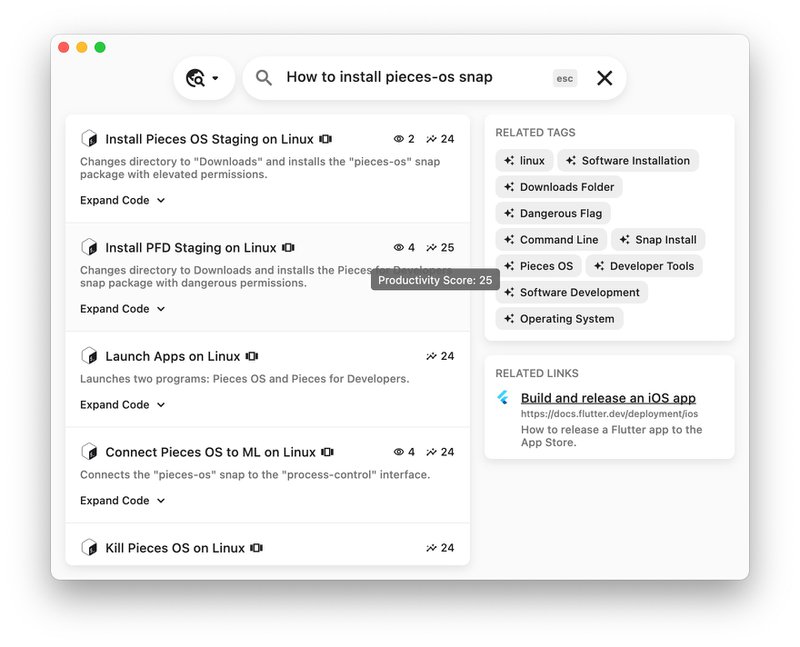Screen dimensions: 800x647
Task: Click carousel icon beside Install PFD Staging
Action: pos(288,247)
